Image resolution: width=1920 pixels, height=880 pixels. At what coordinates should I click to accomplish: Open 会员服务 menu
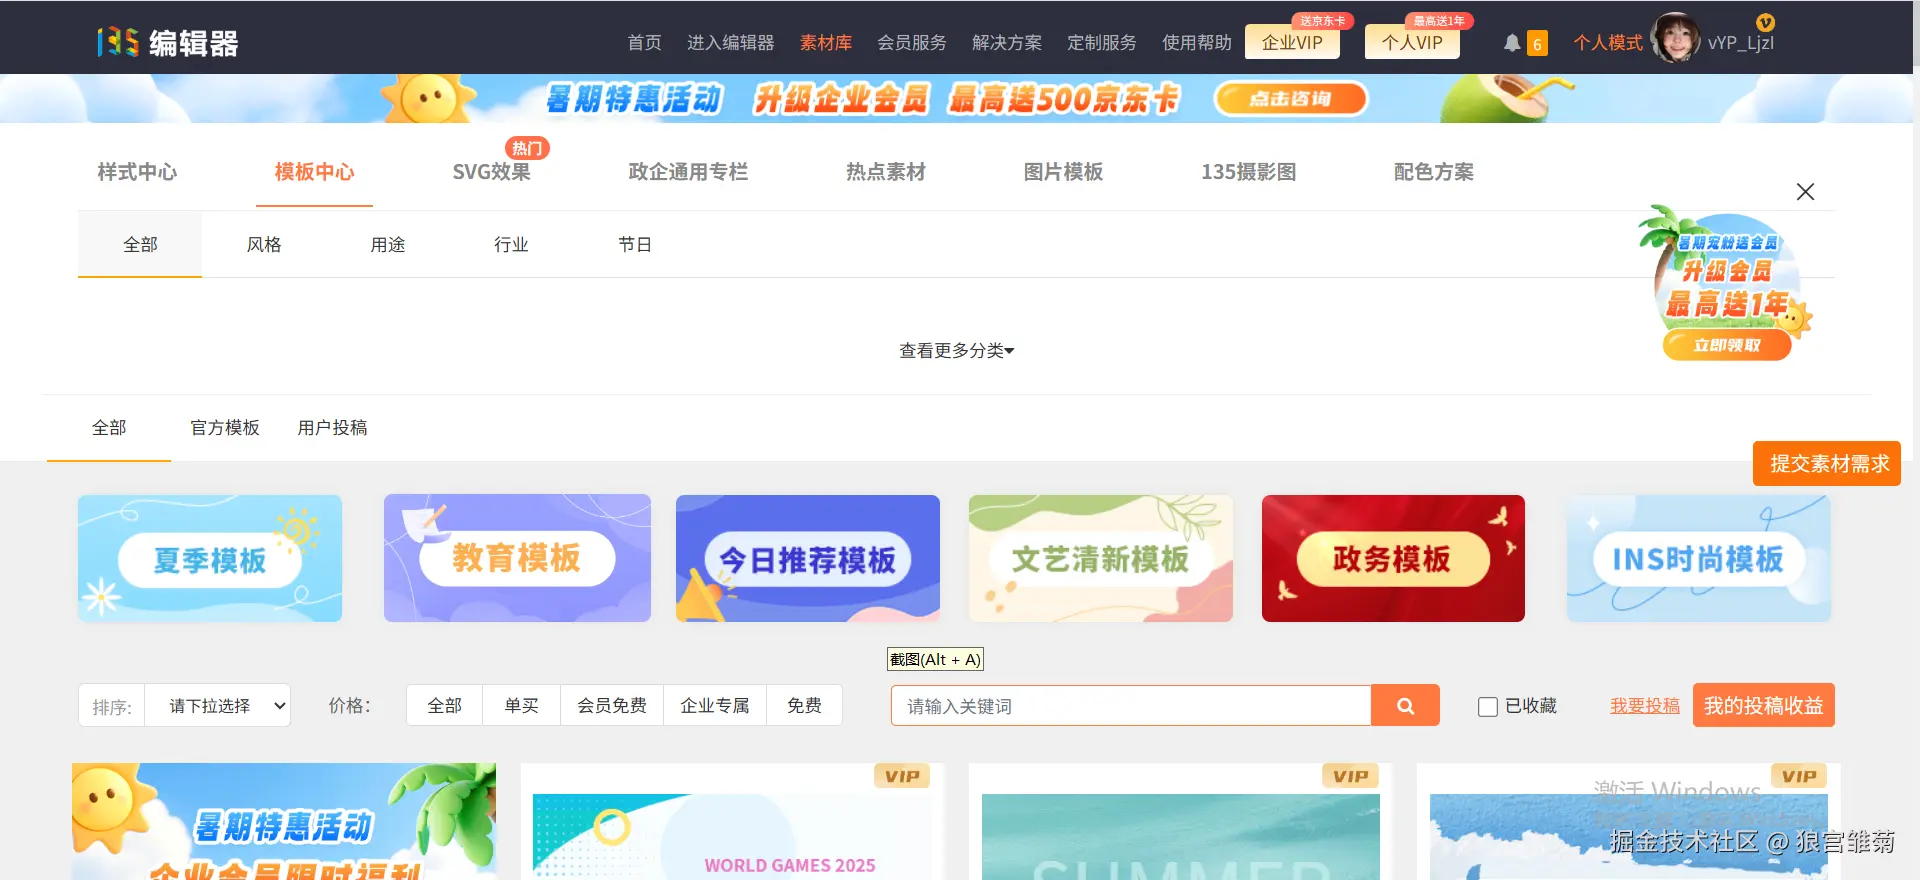[x=911, y=43]
